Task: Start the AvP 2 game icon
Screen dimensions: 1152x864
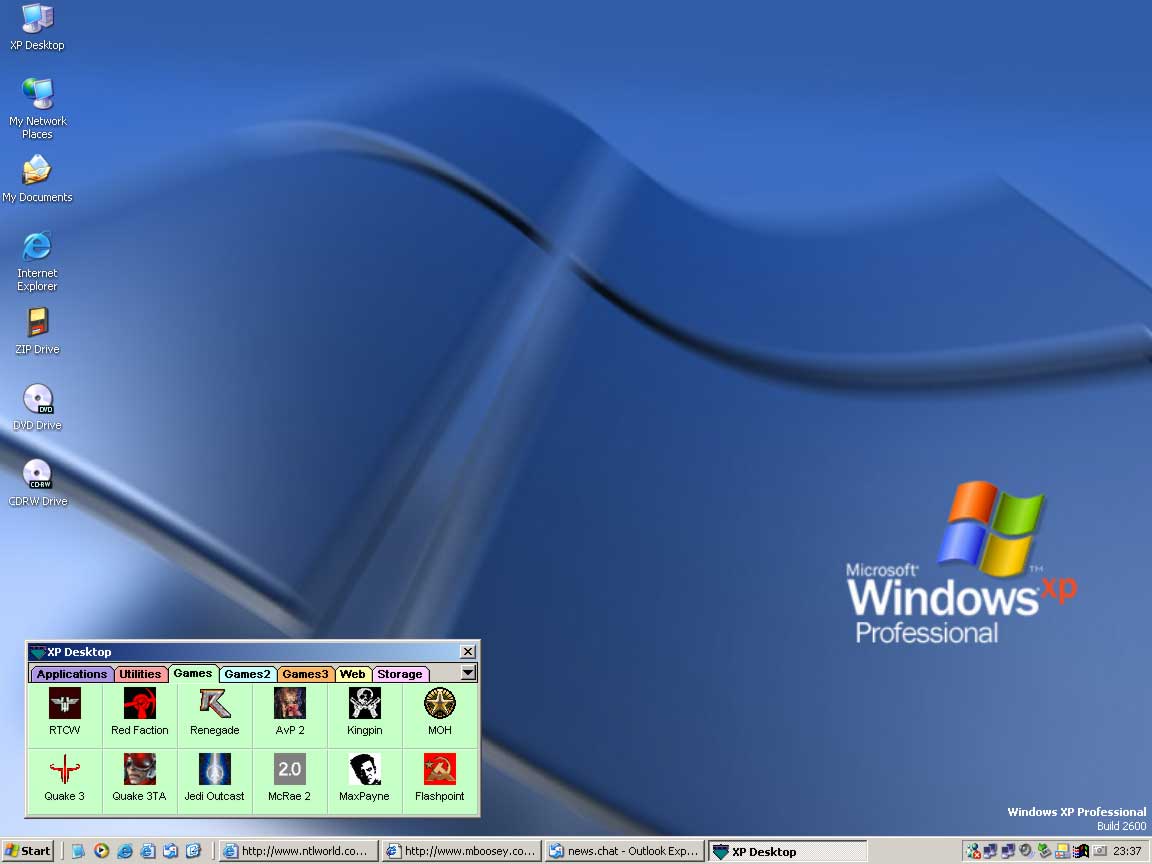Action: (290, 705)
